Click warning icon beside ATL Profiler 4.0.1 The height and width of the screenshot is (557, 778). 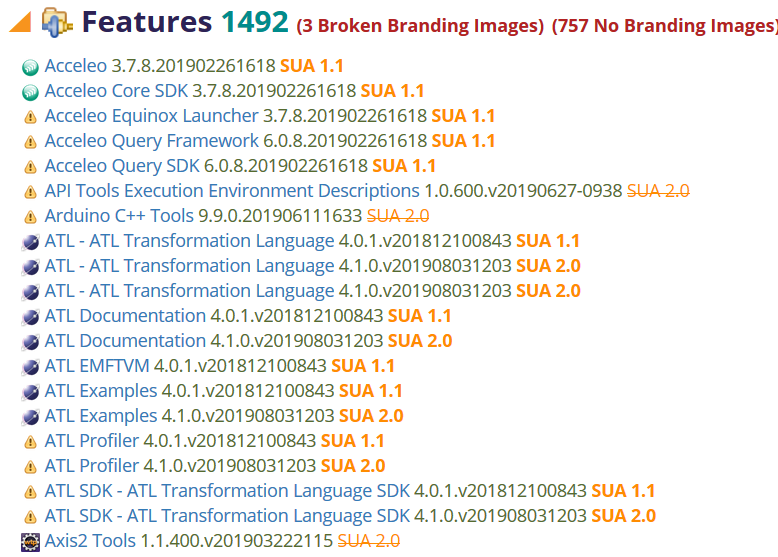[x=30, y=441]
